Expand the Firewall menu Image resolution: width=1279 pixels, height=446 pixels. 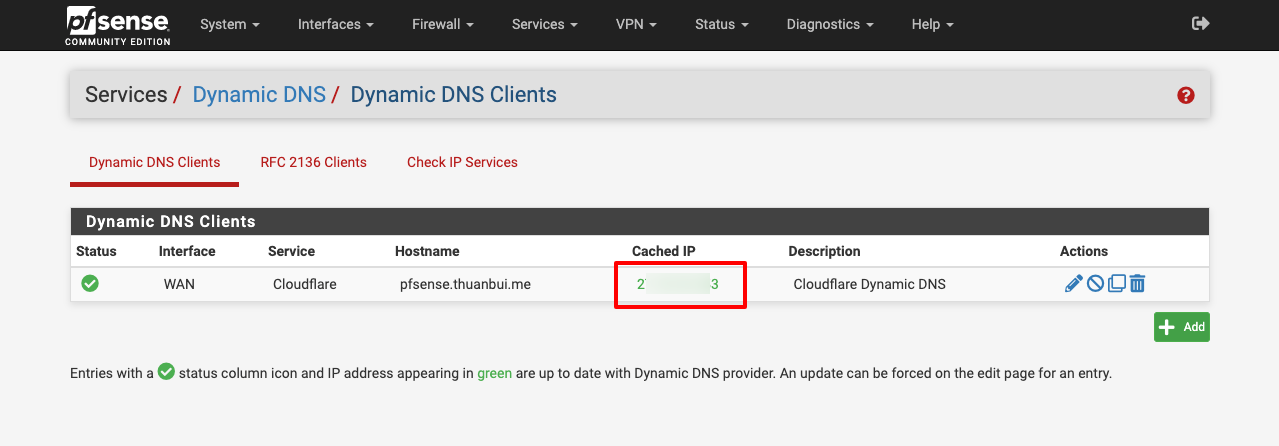pyautogui.click(x=443, y=24)
